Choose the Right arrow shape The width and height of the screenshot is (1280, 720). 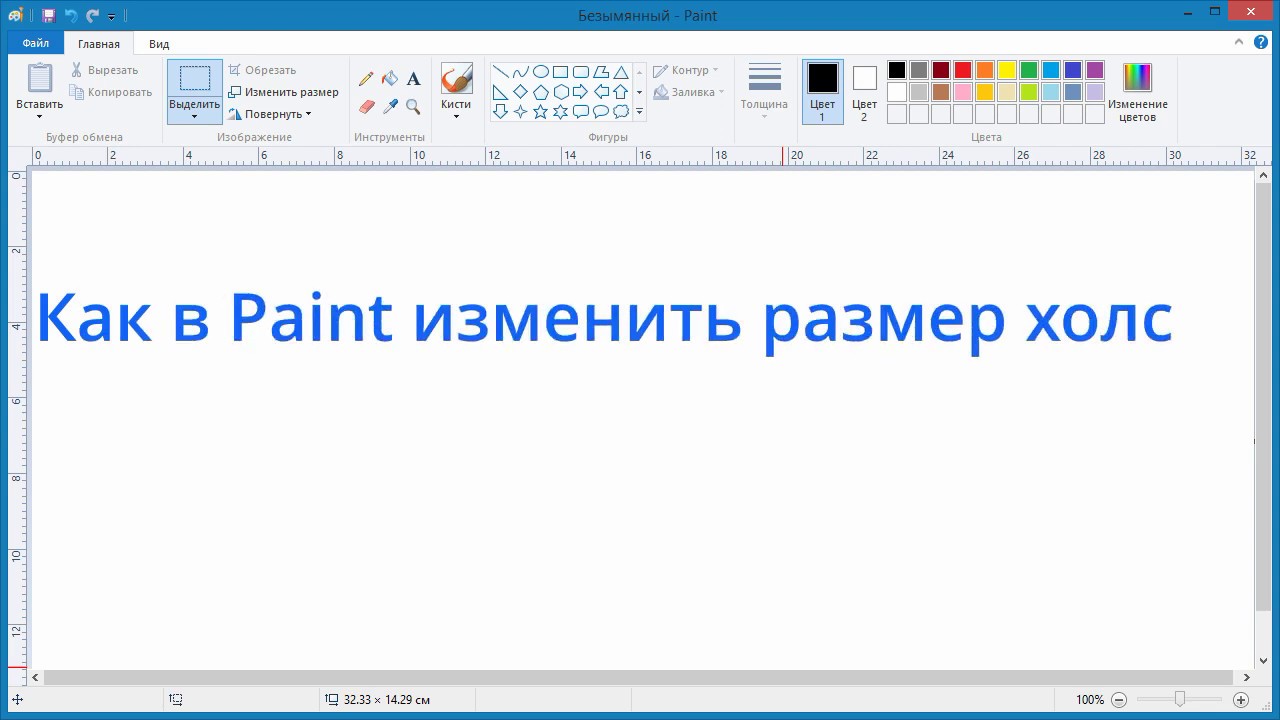(x=581, y=92)
